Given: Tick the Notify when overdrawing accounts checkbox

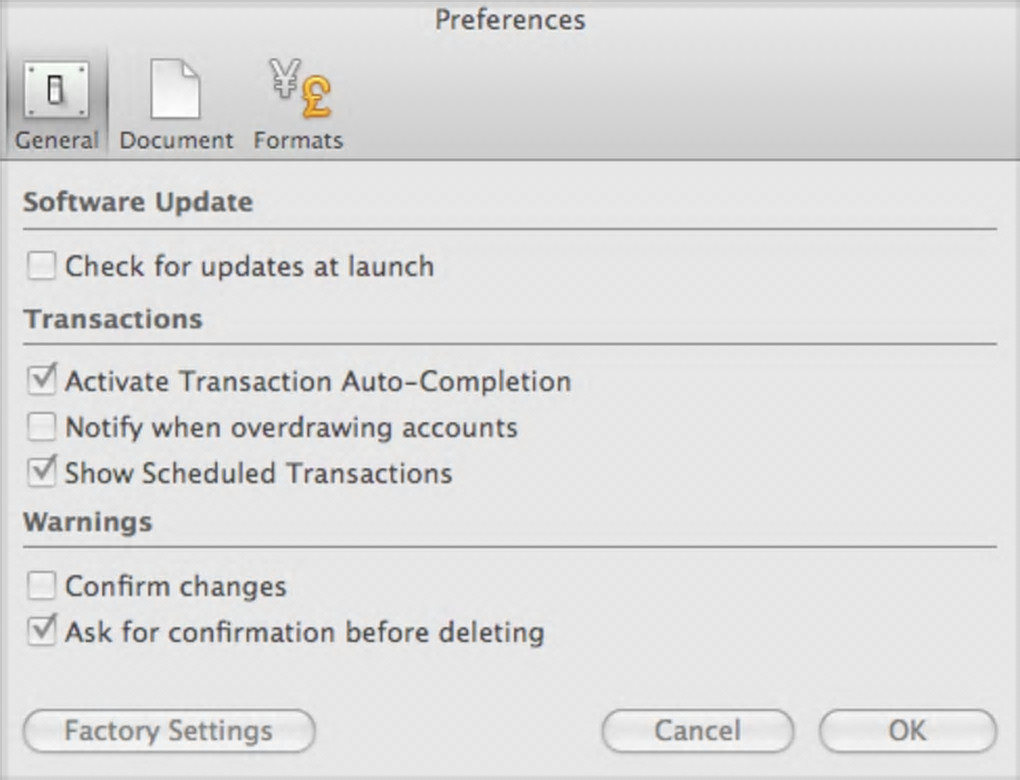Looking at the screenshot, I should tap(42, 428).
